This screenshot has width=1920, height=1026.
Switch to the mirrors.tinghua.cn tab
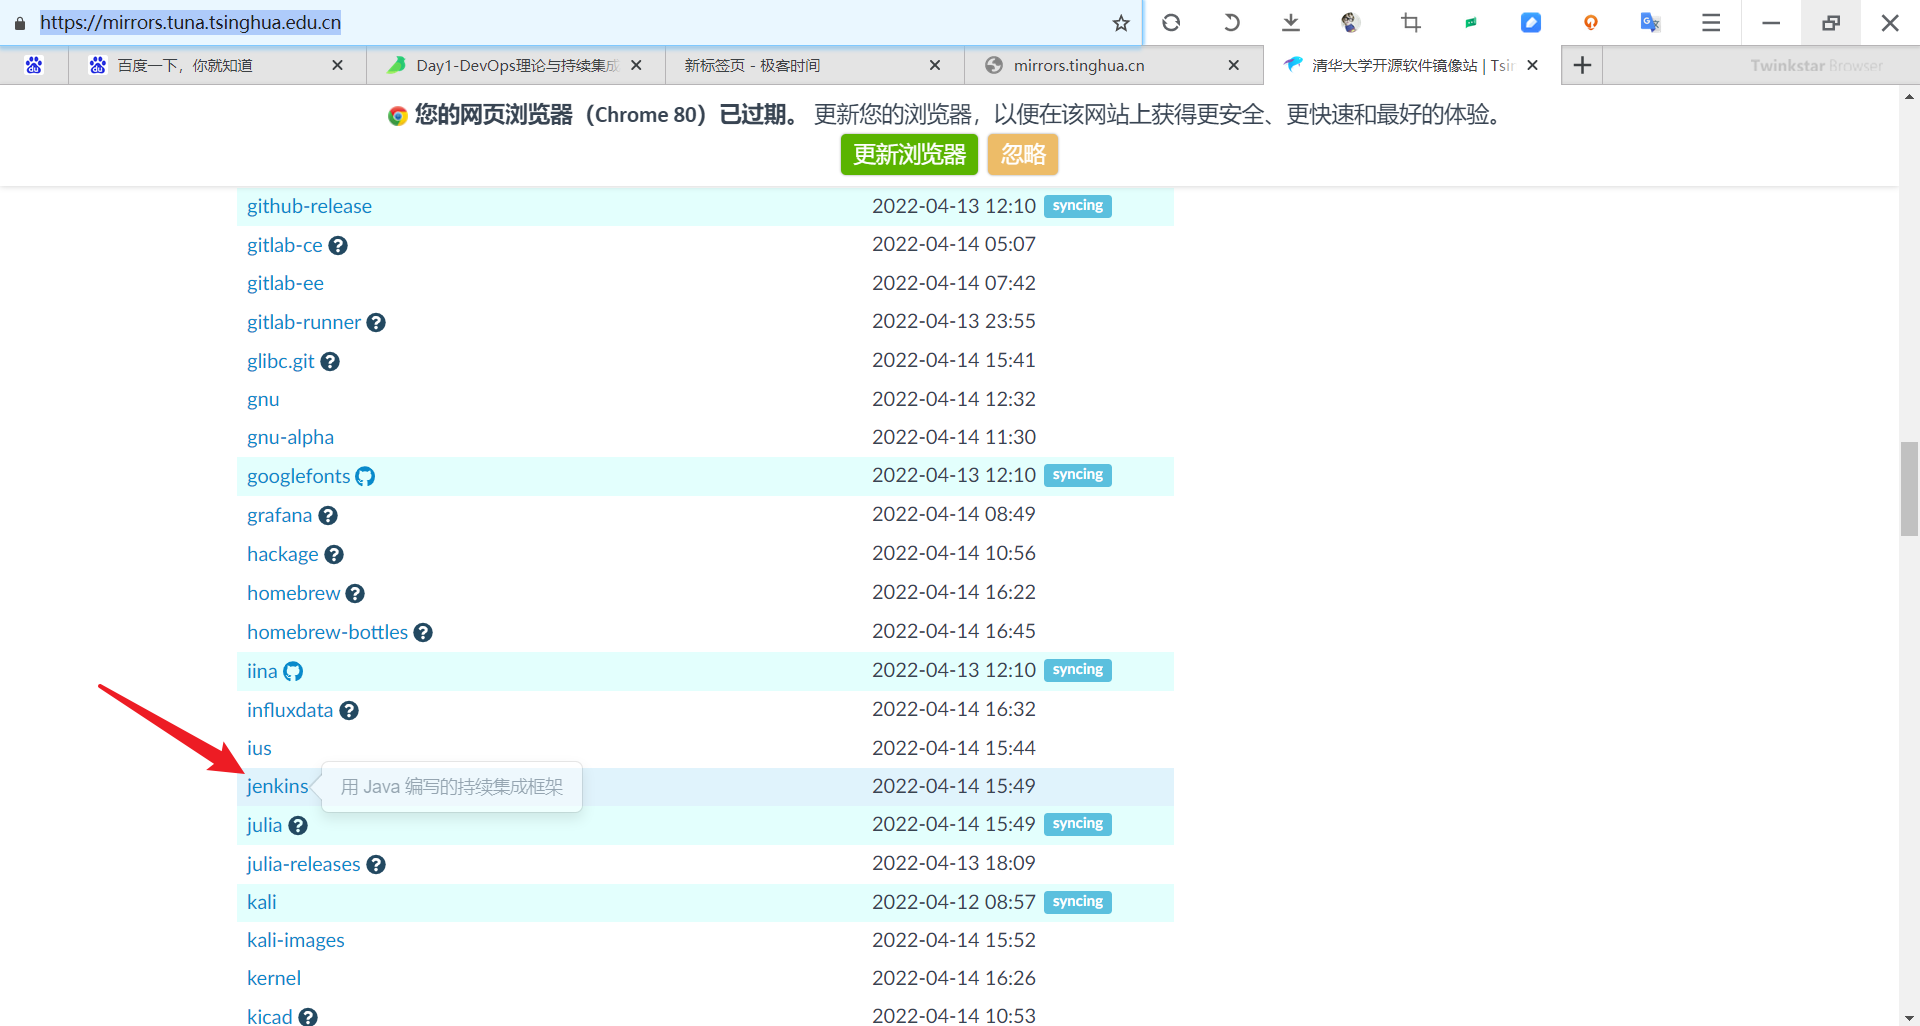coord(1113,65)
